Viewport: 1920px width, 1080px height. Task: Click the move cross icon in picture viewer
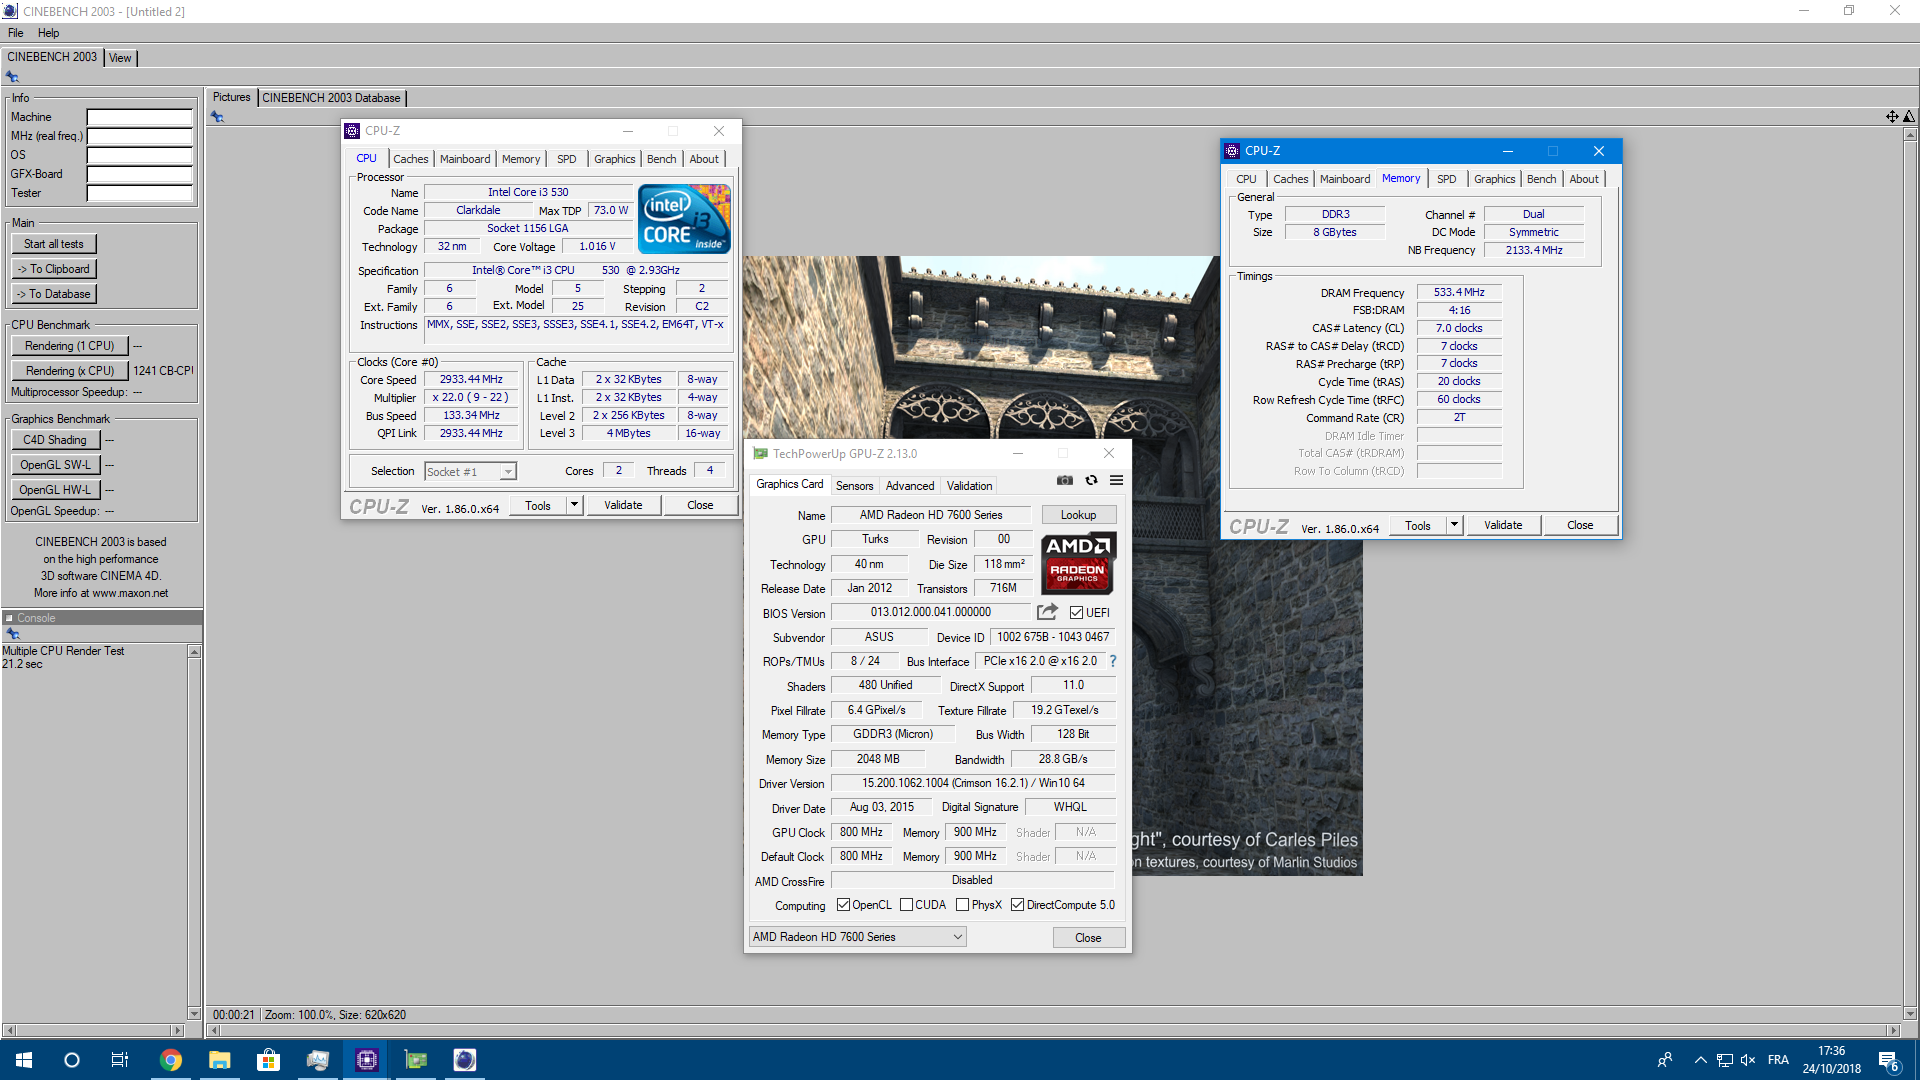1892,117
